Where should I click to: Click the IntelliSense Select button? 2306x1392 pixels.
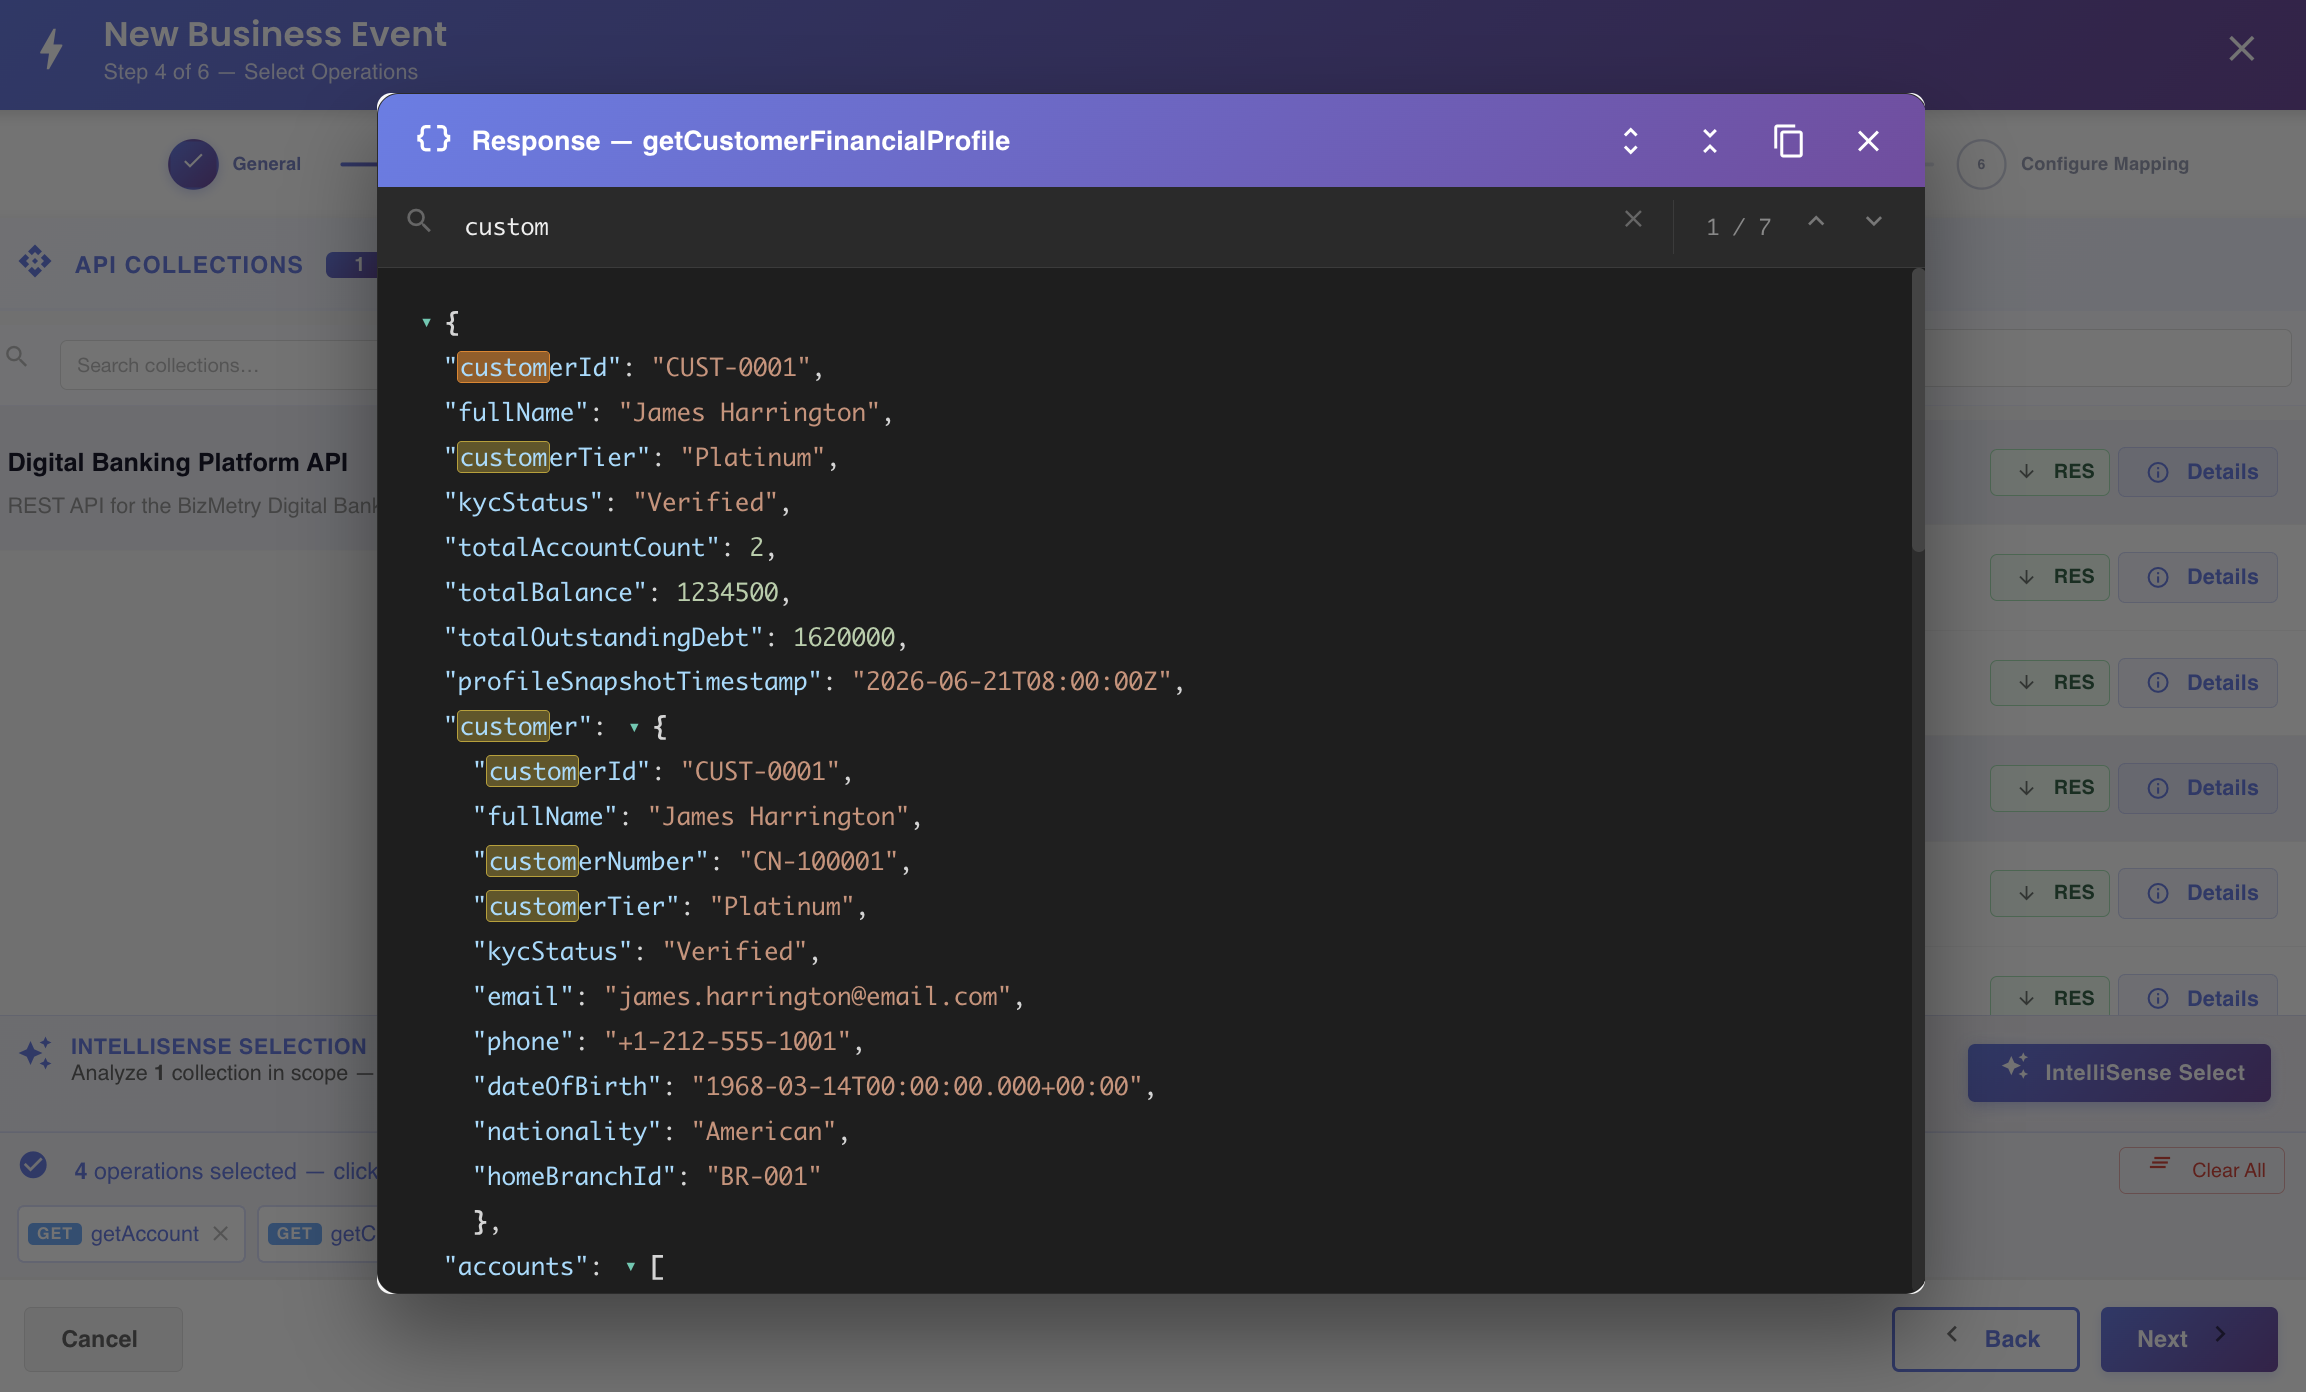point(2119,1073)
